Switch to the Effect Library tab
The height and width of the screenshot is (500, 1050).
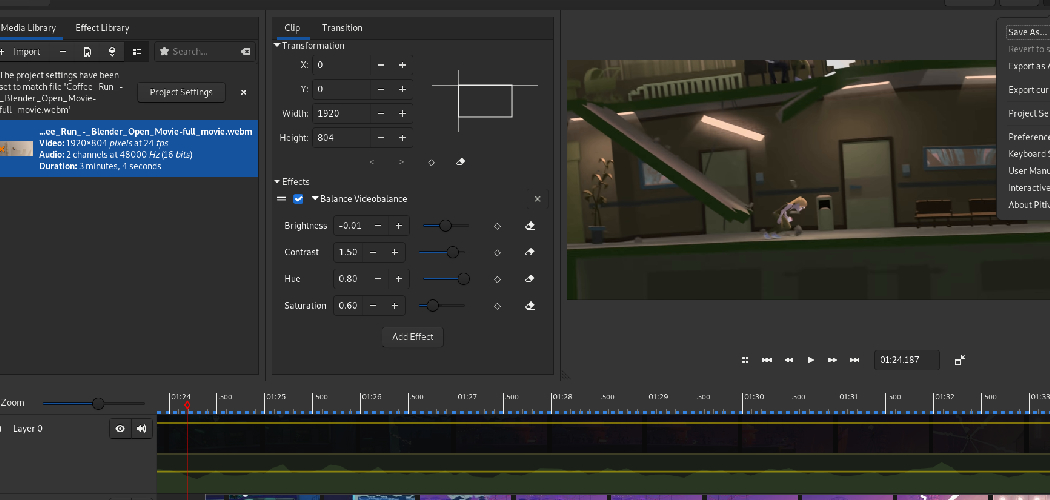[x=102, y=28]
